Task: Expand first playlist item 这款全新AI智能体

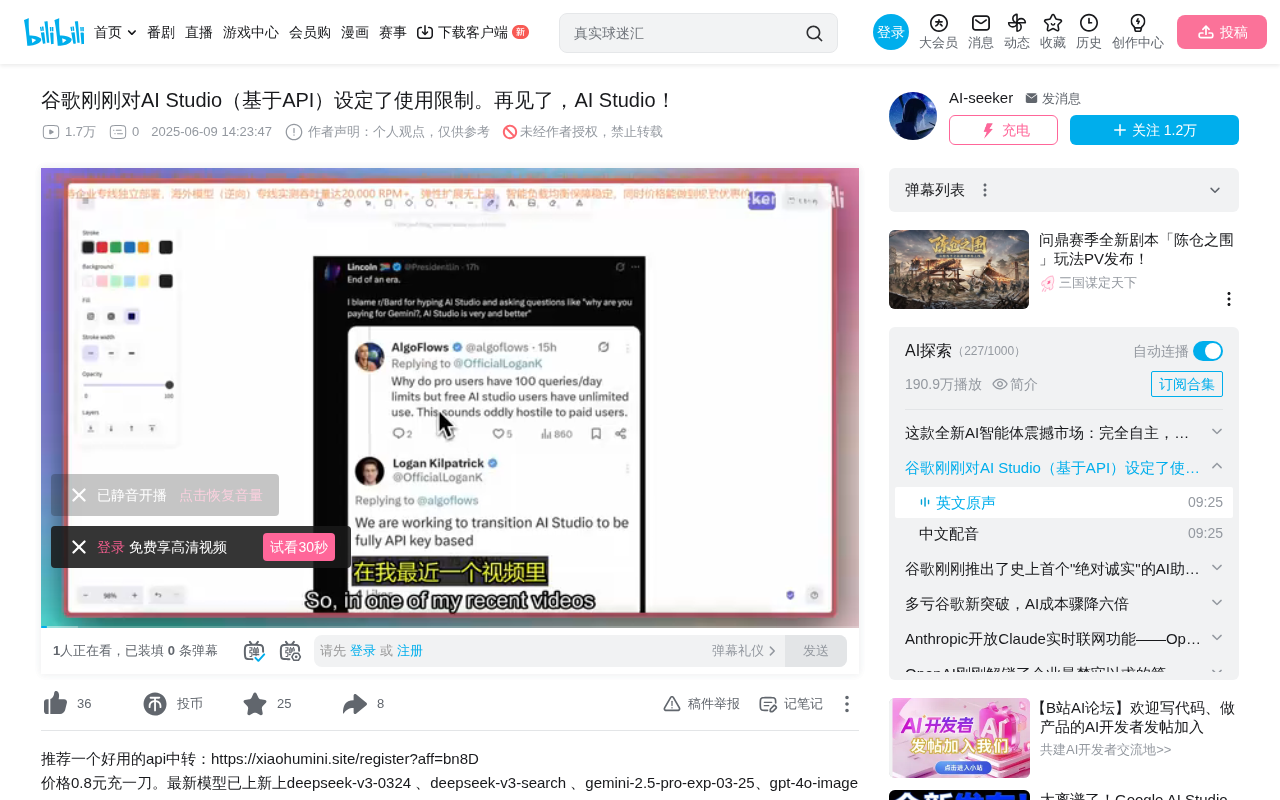Action: pos(1217,432)
